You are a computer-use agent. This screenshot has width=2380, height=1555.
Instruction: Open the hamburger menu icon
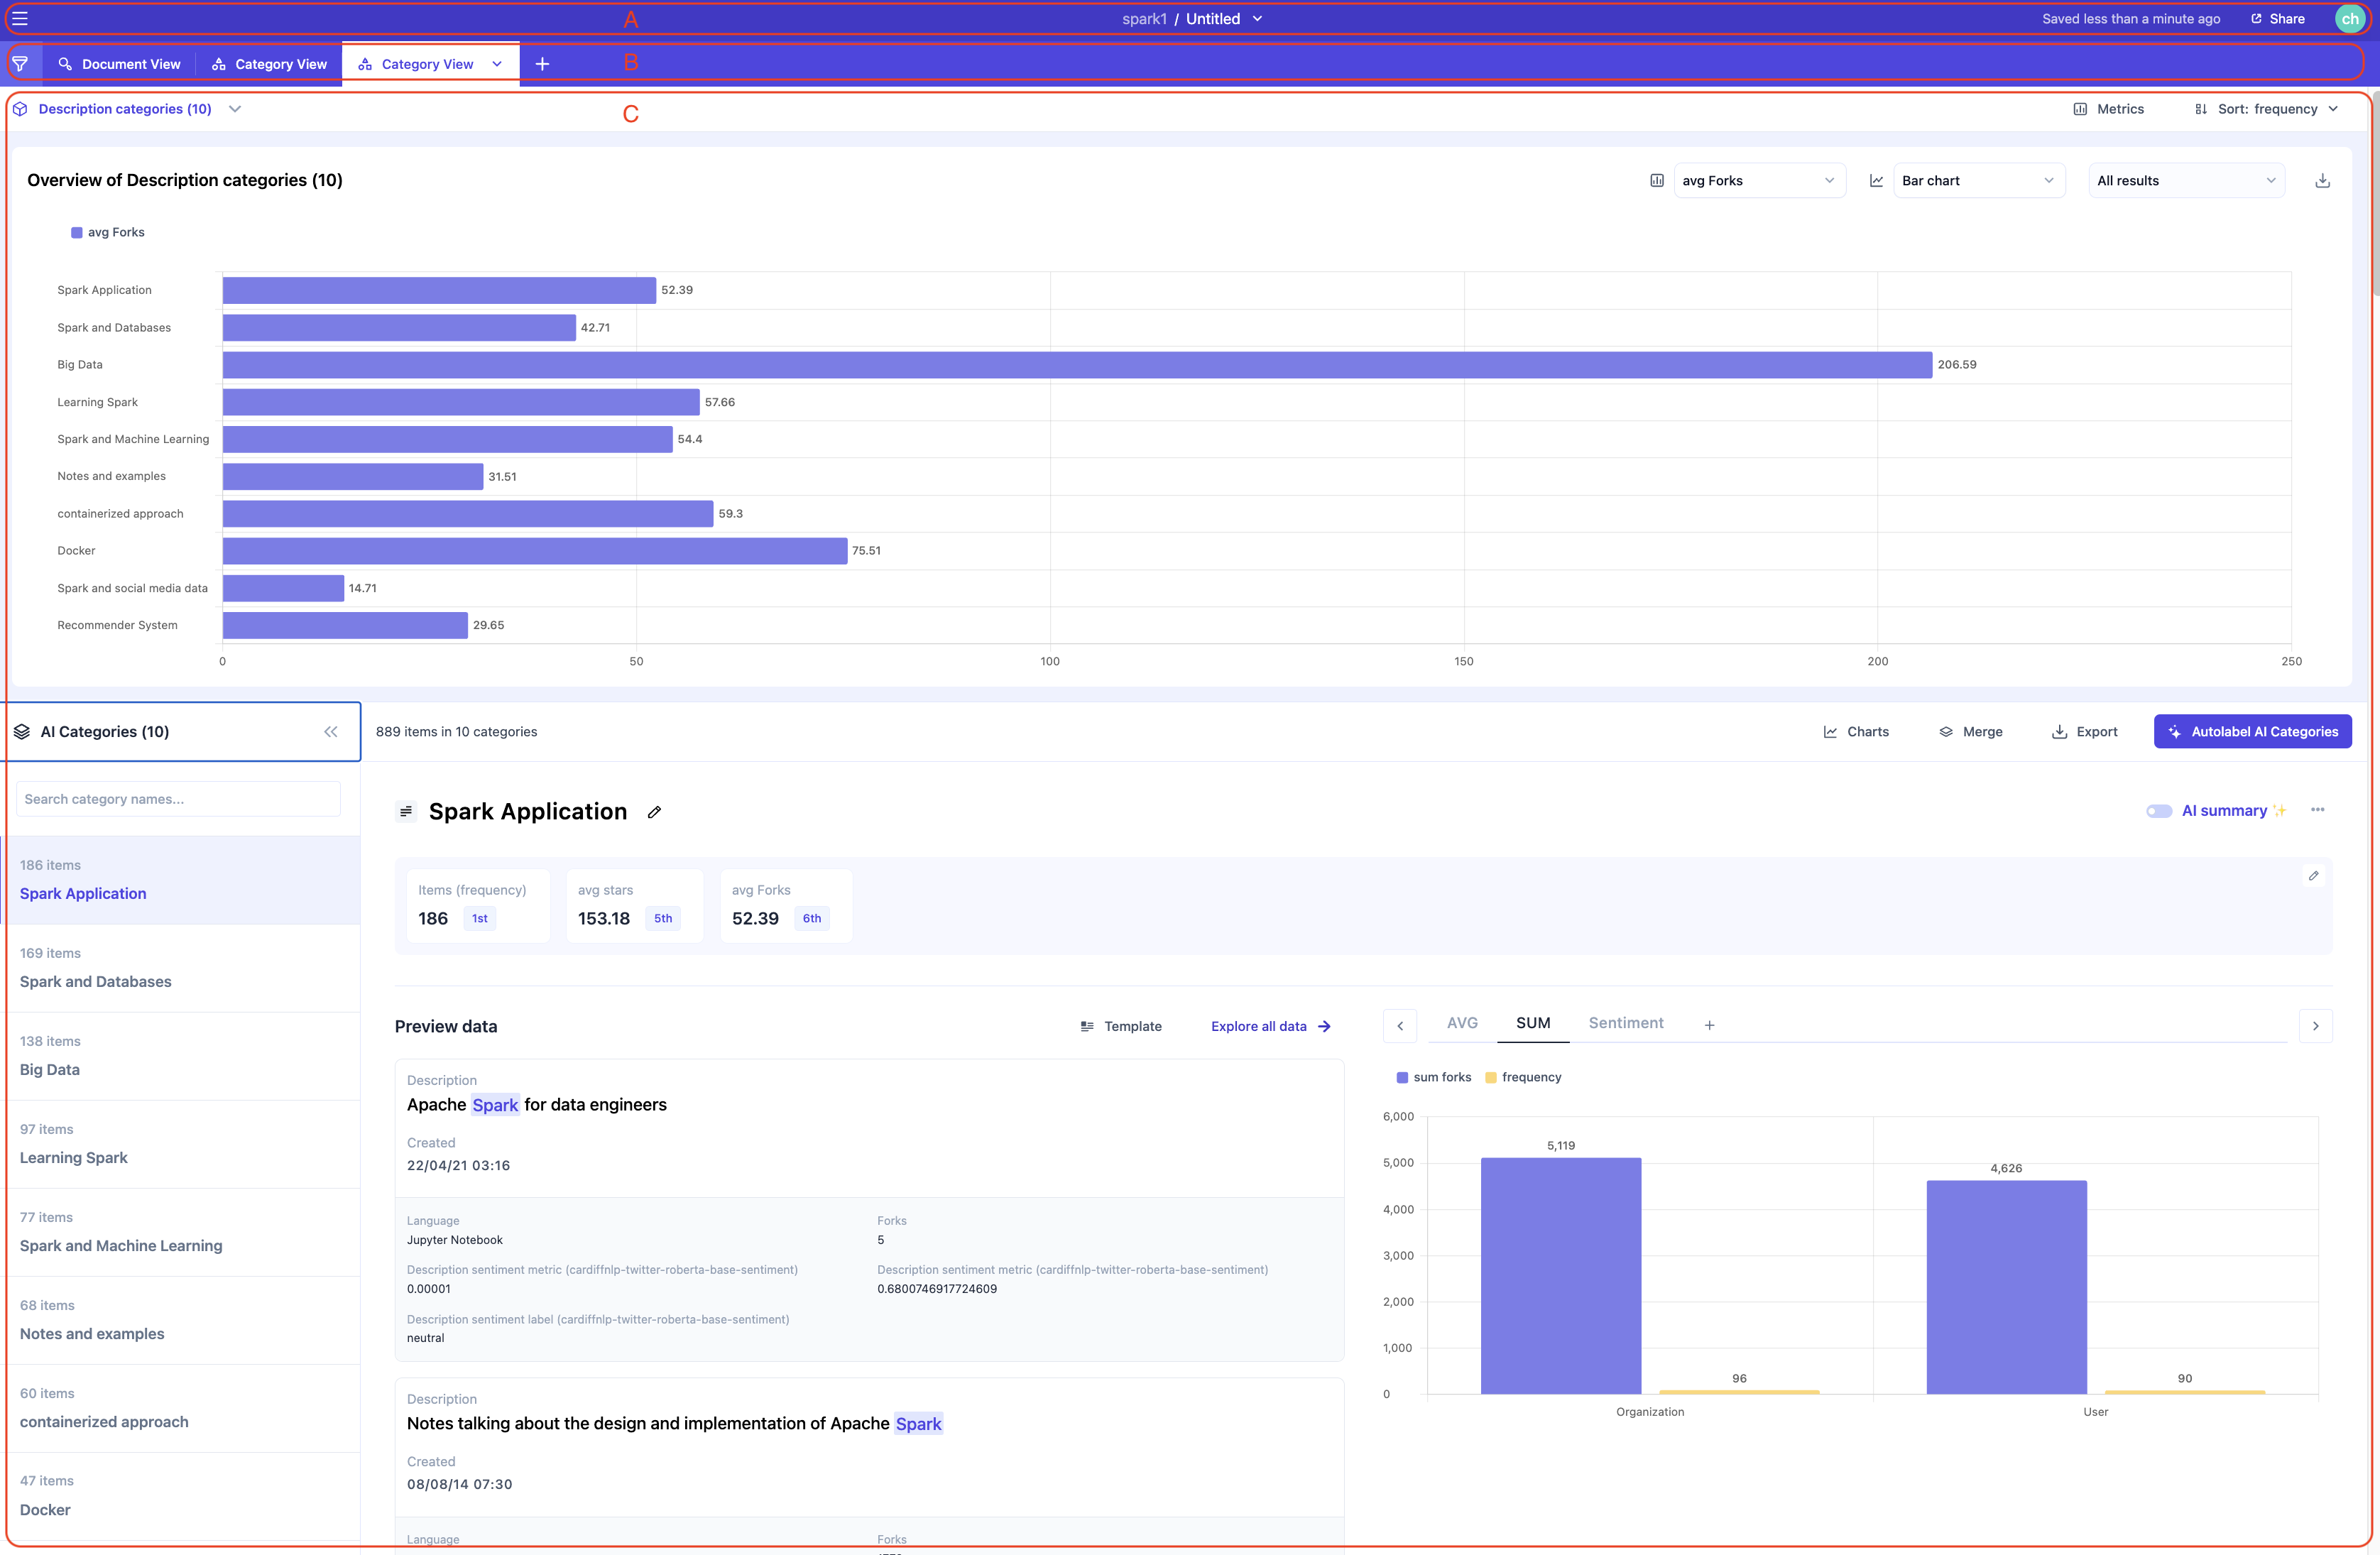(x=20, y=19)
